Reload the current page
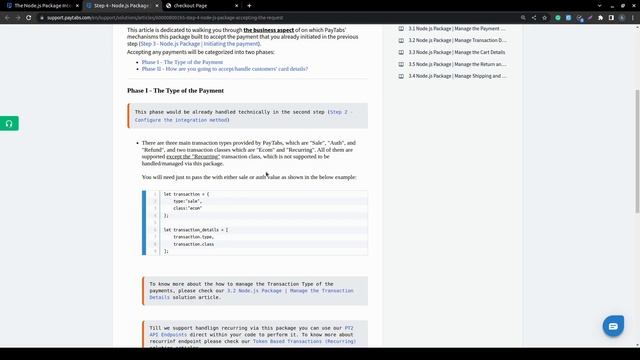The image size is (640, 360). coord(29,18)
